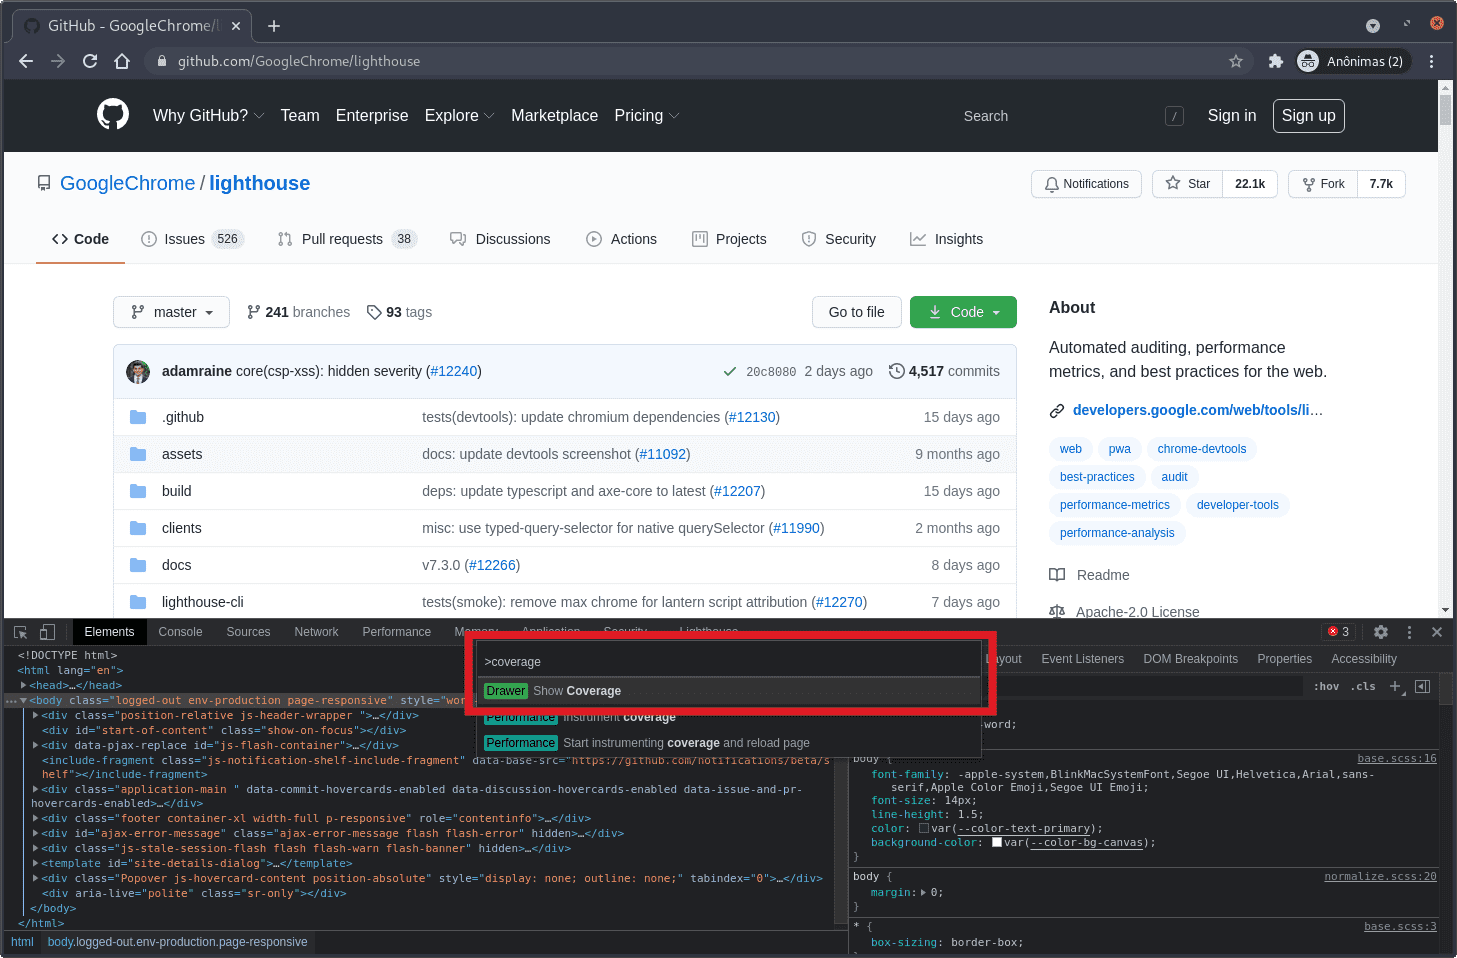Add new style rule plus icon
This screenshot has height=958, width=1457.
[1396, 686]
